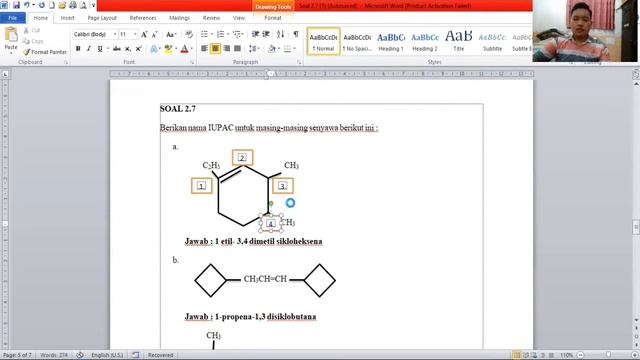Open the font name dropdown

pyautogui.click(x=115, y=34)
